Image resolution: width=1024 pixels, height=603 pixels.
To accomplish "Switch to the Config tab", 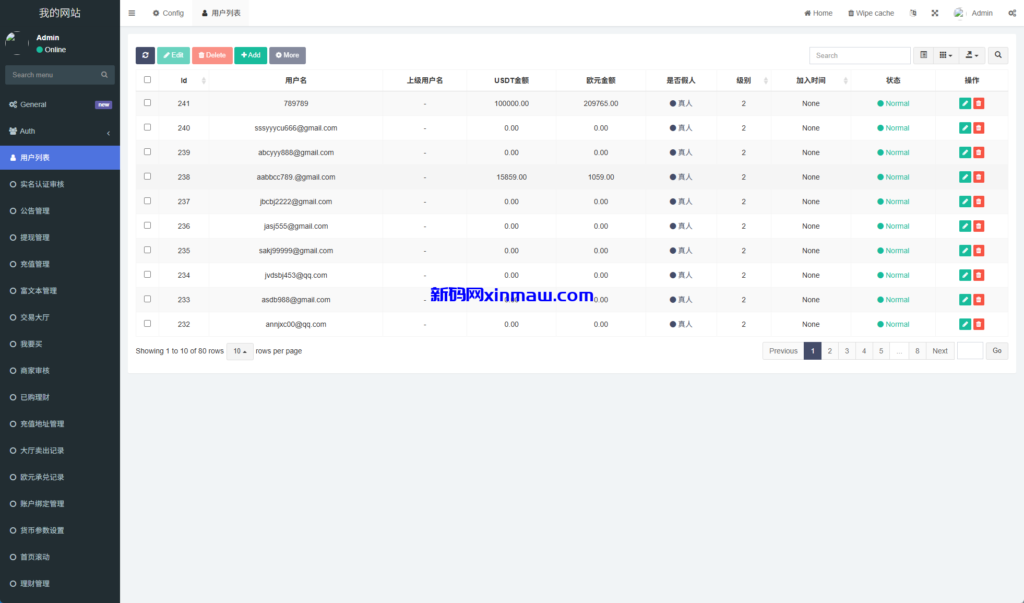I will (168, 13).
